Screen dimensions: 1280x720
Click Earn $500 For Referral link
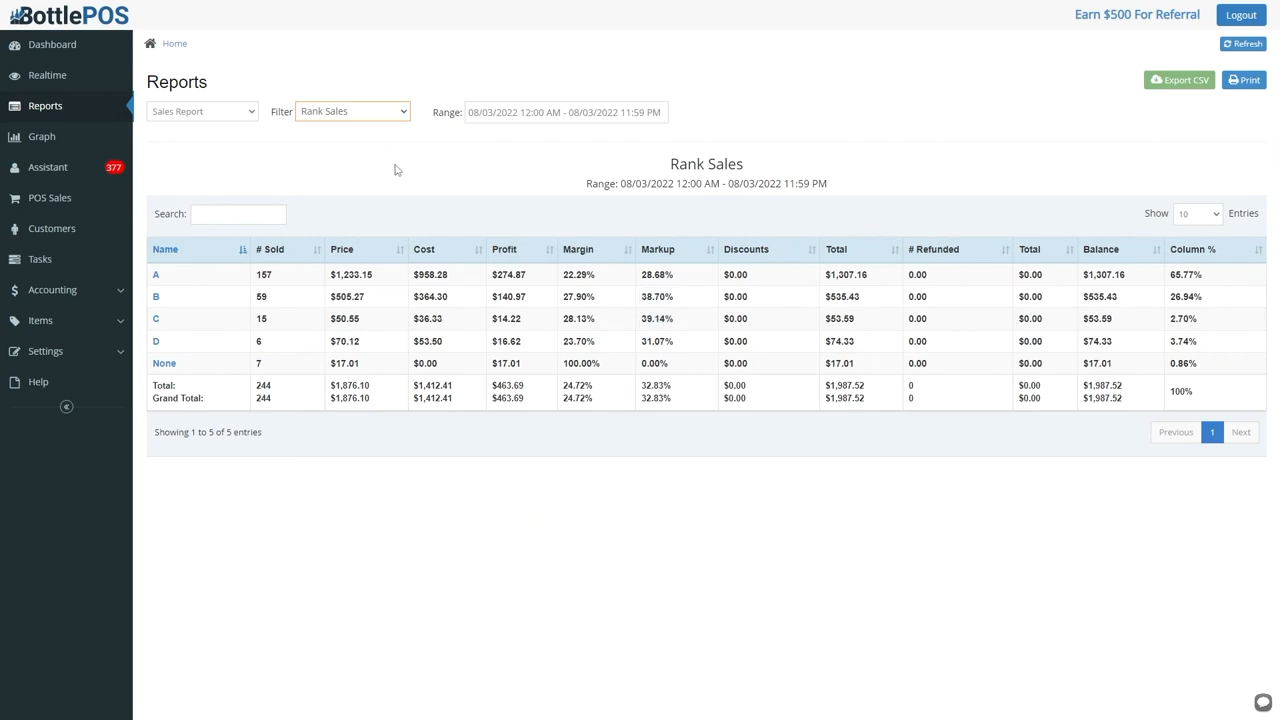pyautogui.click(x=1137, y=15)
